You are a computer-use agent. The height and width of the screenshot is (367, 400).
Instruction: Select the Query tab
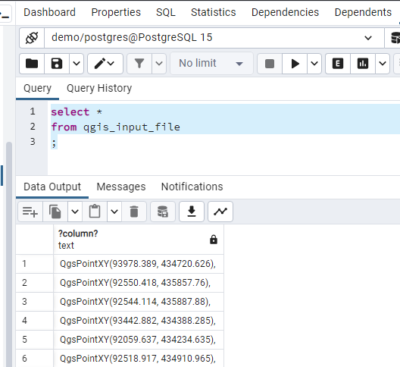(37, 88)
